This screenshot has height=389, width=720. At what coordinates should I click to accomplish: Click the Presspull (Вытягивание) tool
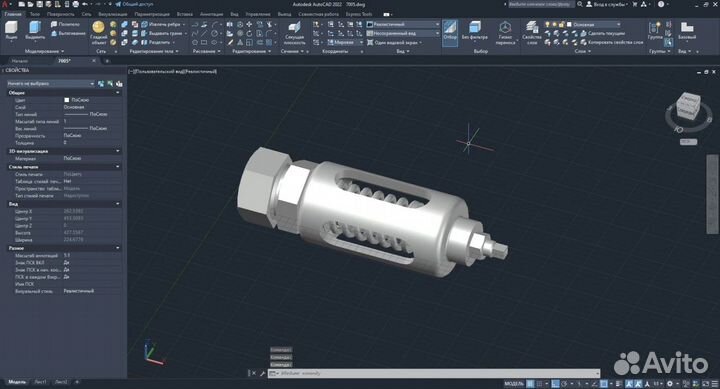point(68,34)
